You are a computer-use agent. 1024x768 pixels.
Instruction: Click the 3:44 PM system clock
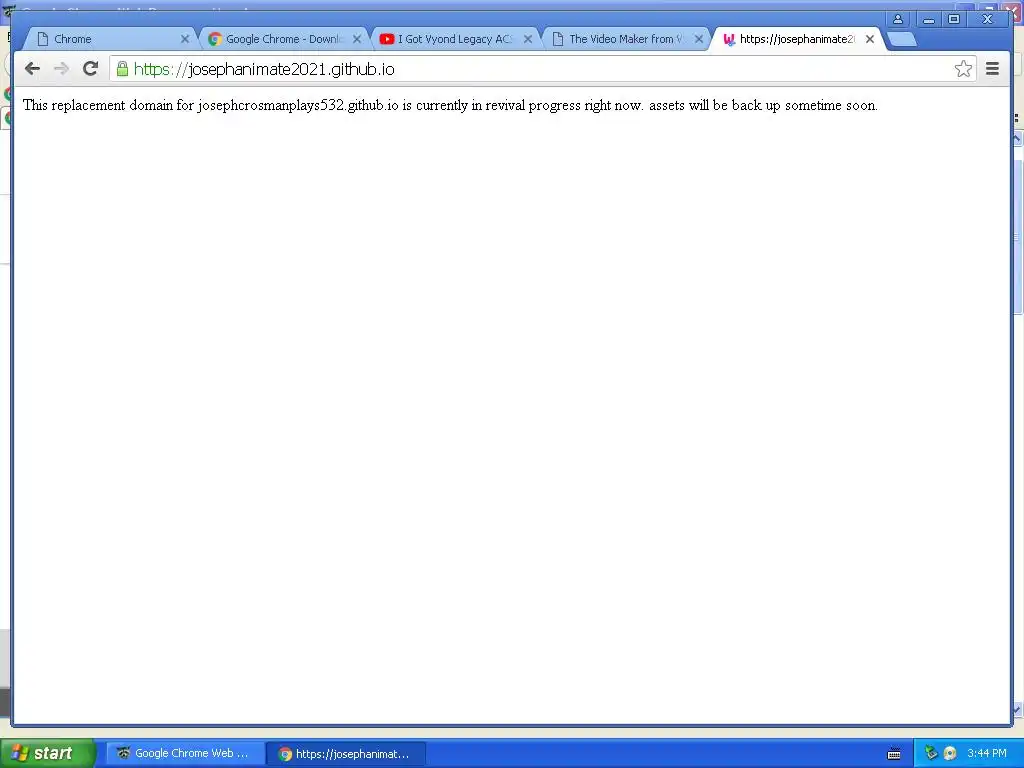coord(987,754)
